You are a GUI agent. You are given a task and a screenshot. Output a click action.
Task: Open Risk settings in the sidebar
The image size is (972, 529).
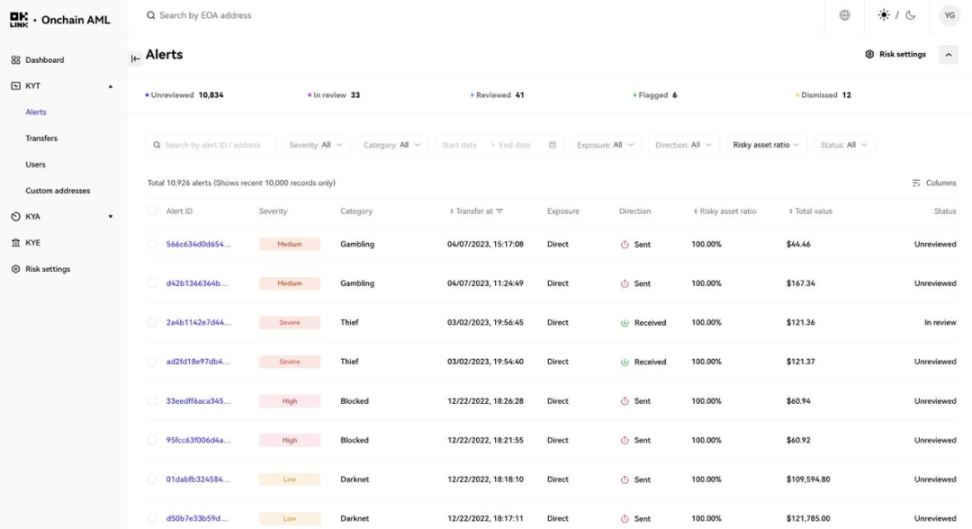pos(47,269)
